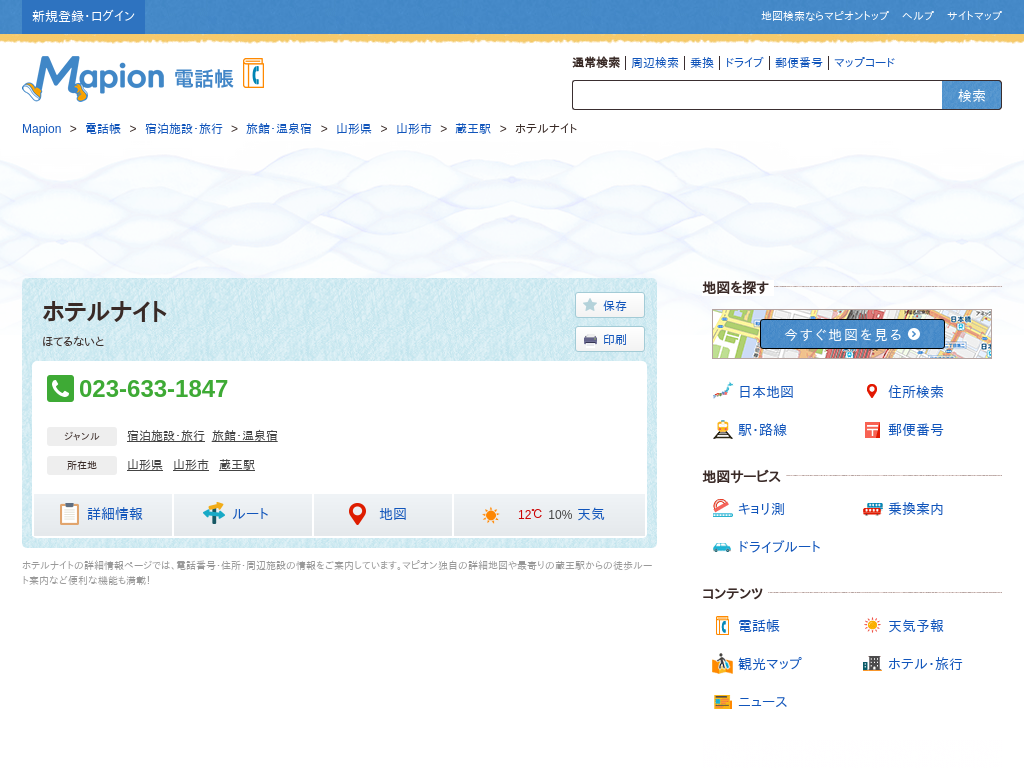Click the printer icon on 印刷 button
The height and width of the screenshot is (768, 1024).
[x=590, y=340]
